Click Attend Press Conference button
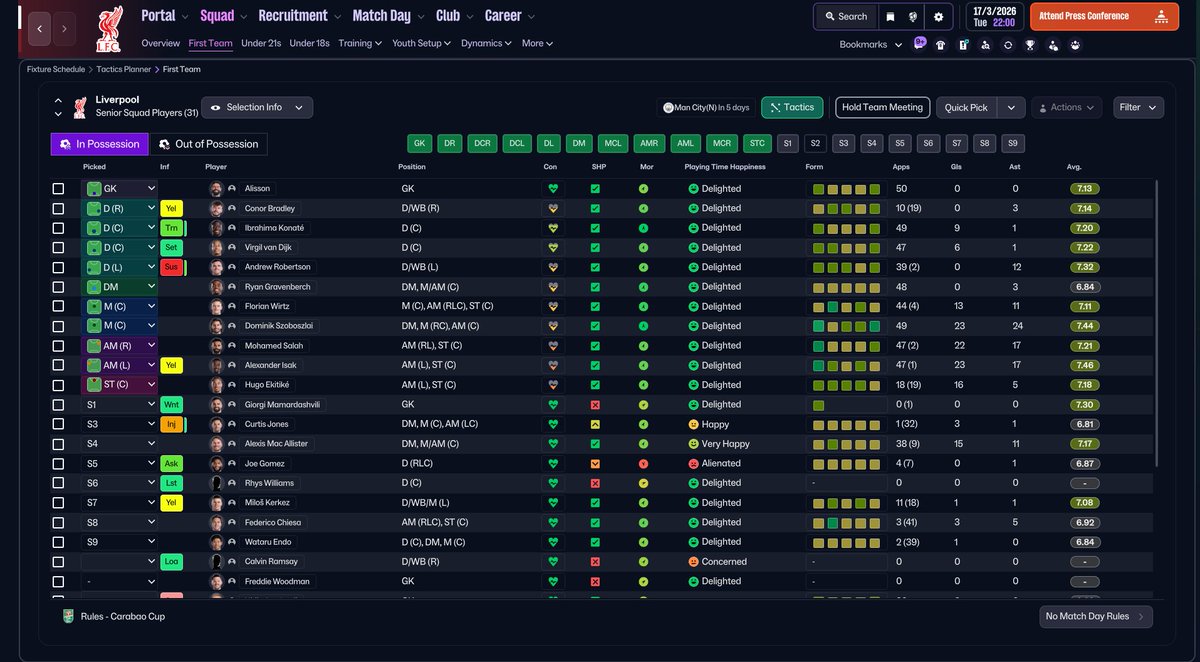This screenshot has width=1200, height=662. [1103, 16]
